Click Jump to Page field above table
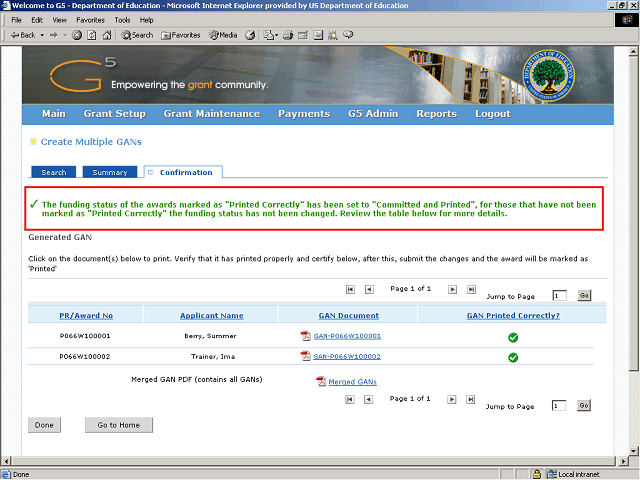 coord(559,295)
